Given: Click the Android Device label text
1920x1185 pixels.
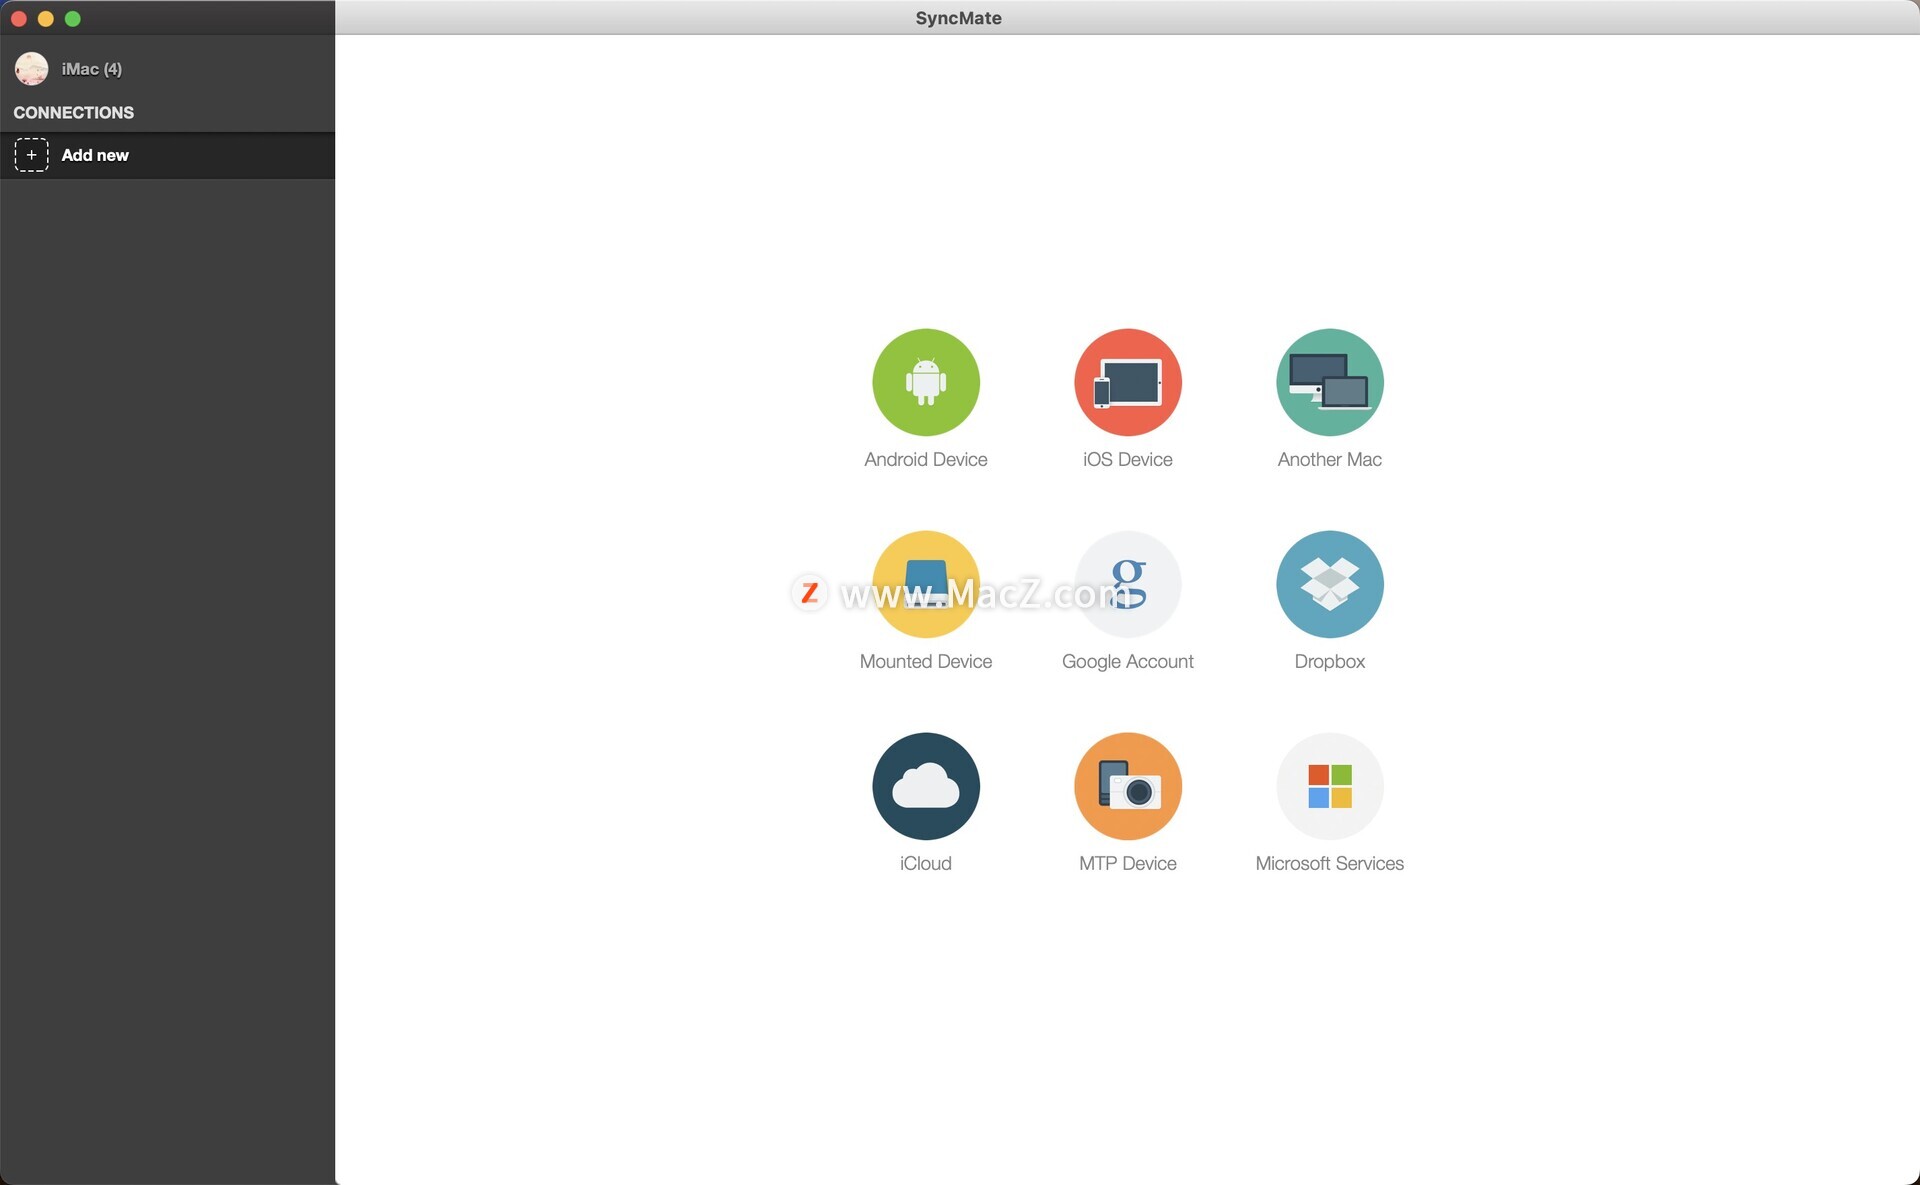Looking at the screenshot, I should (925, 460).
